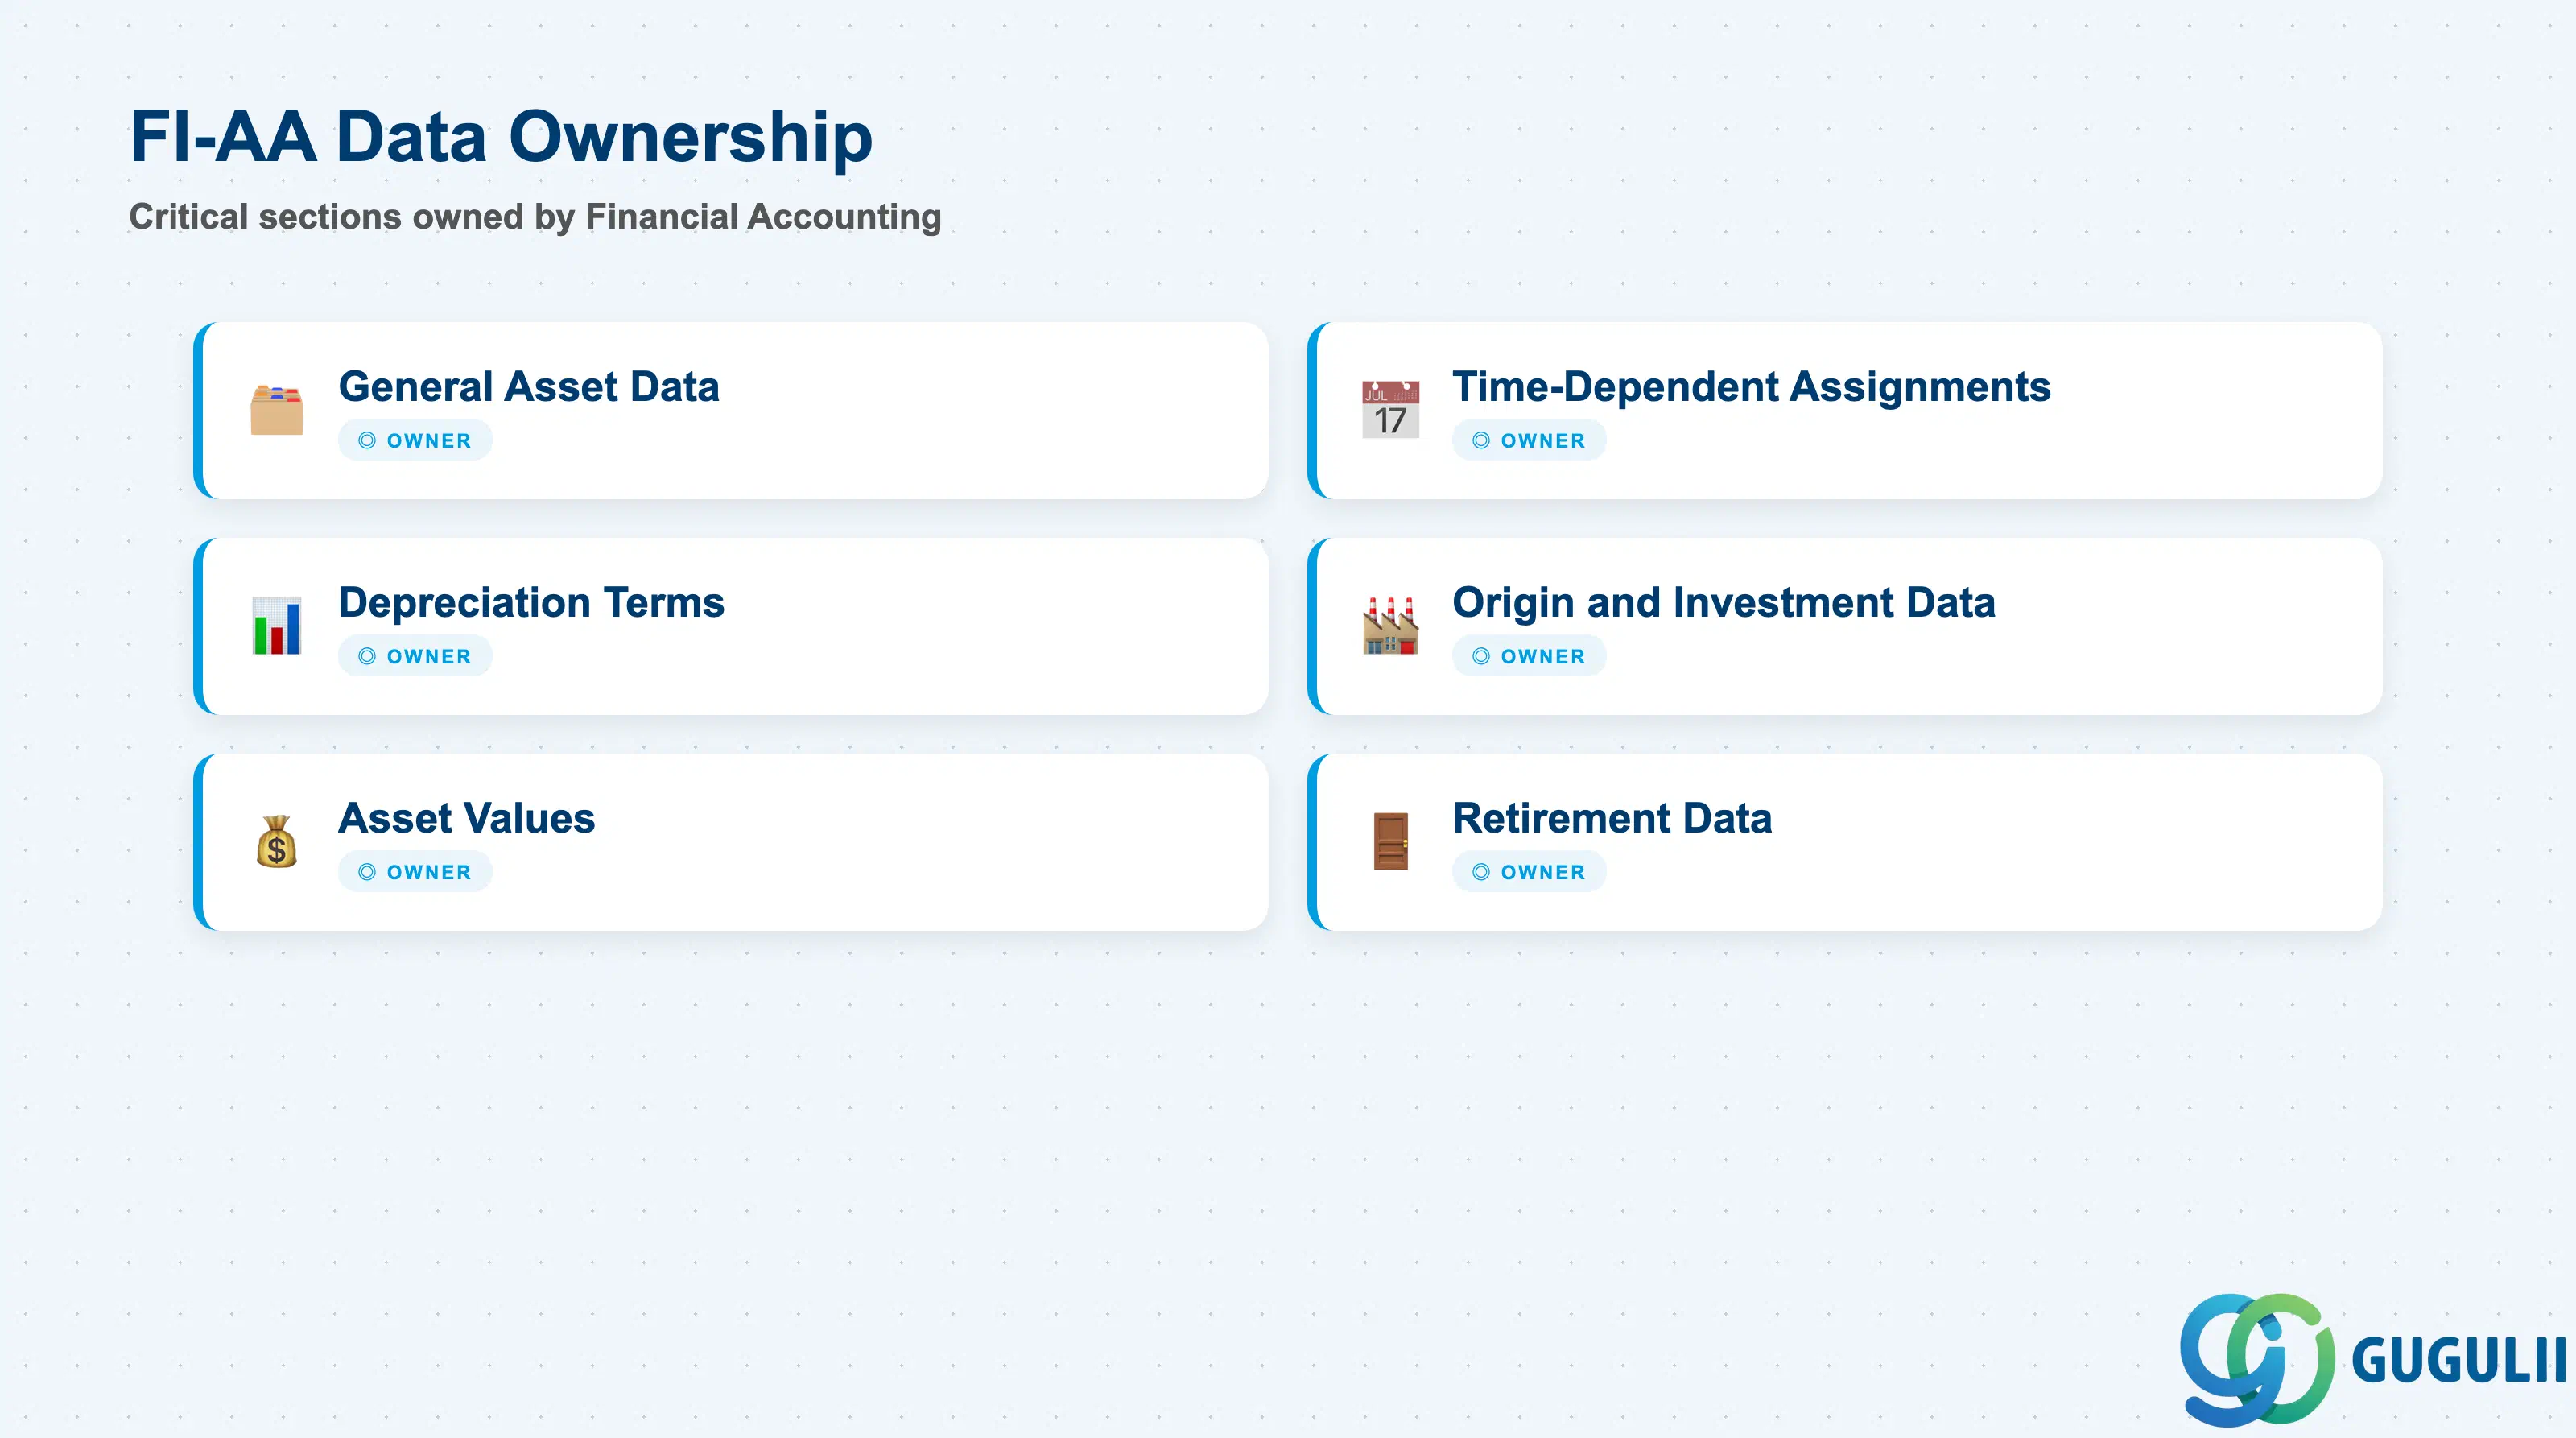Click the card file box icon
Screen dimensions: 2576x1438
[x=276, y=410]
